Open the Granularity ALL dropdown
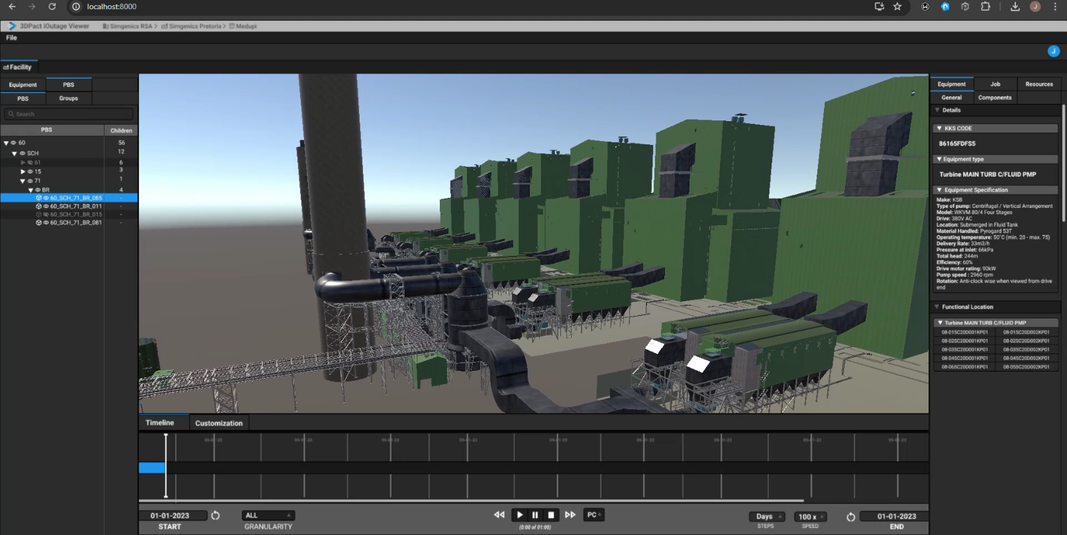 [x=267, y=516]
